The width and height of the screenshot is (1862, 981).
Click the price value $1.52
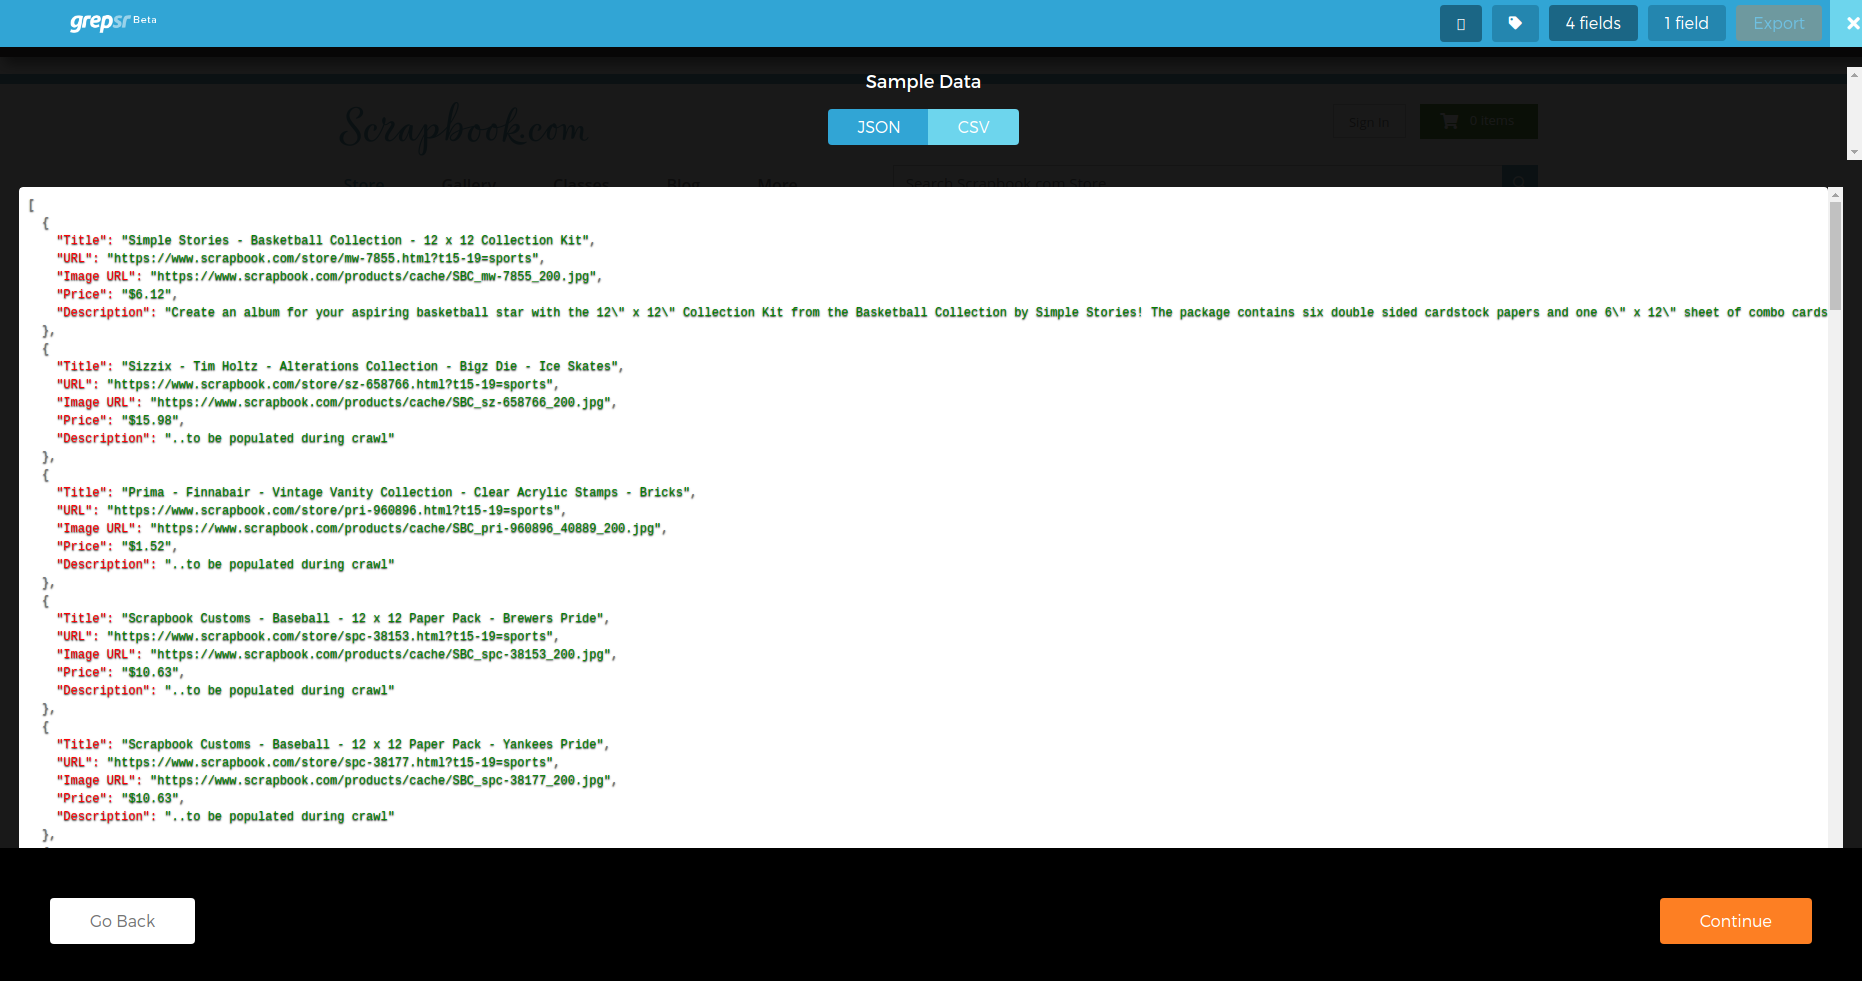pyautogui.click(x=146, y=547)
